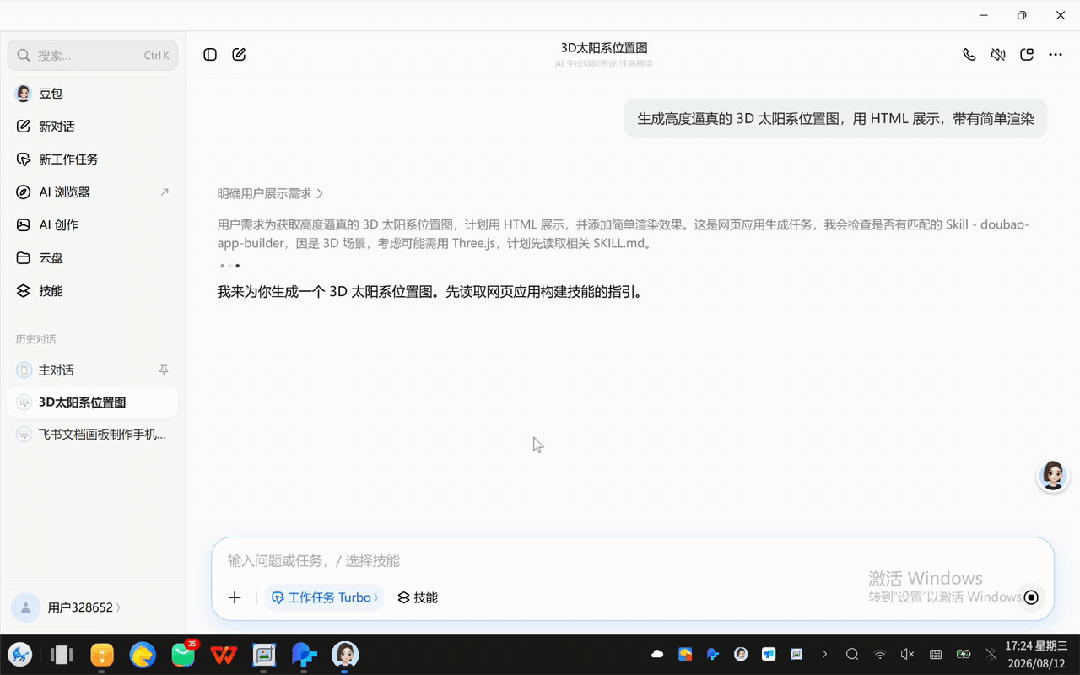Open the 工作任务 Turbo mode dropdown
The height and width of the screenshot is (675, 1080).
pyautogui.click(x=325, y=597)
